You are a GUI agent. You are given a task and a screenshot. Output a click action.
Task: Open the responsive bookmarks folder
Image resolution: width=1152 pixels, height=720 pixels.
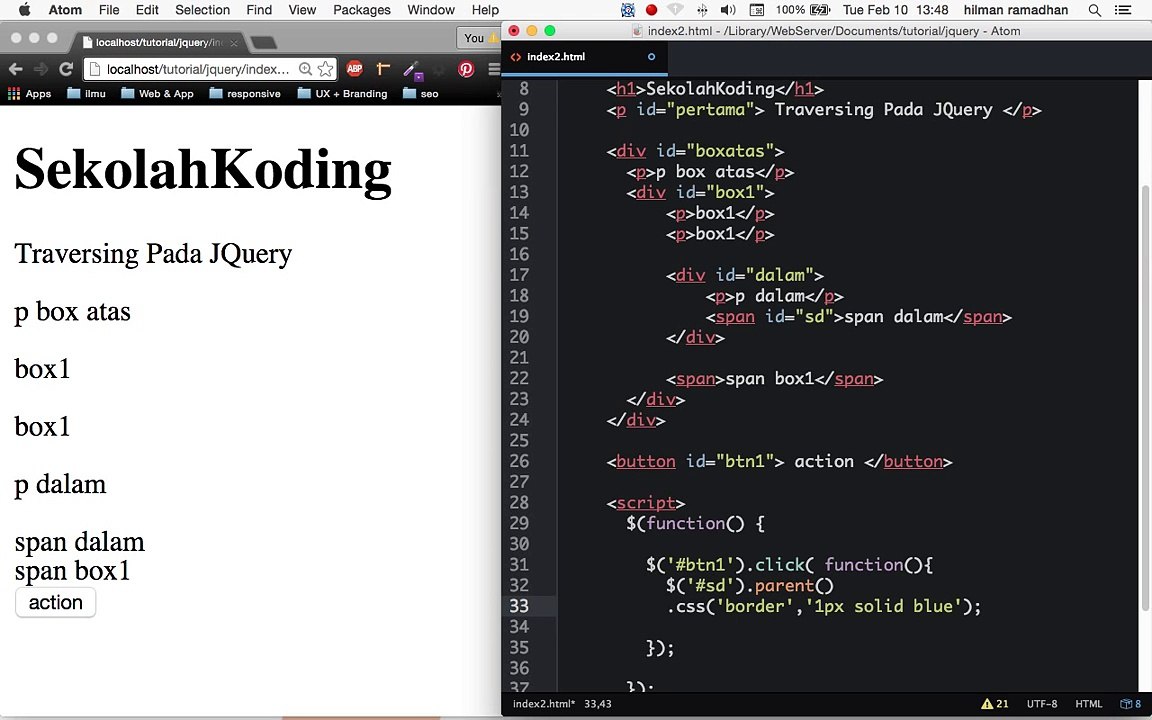coord(245,93)
